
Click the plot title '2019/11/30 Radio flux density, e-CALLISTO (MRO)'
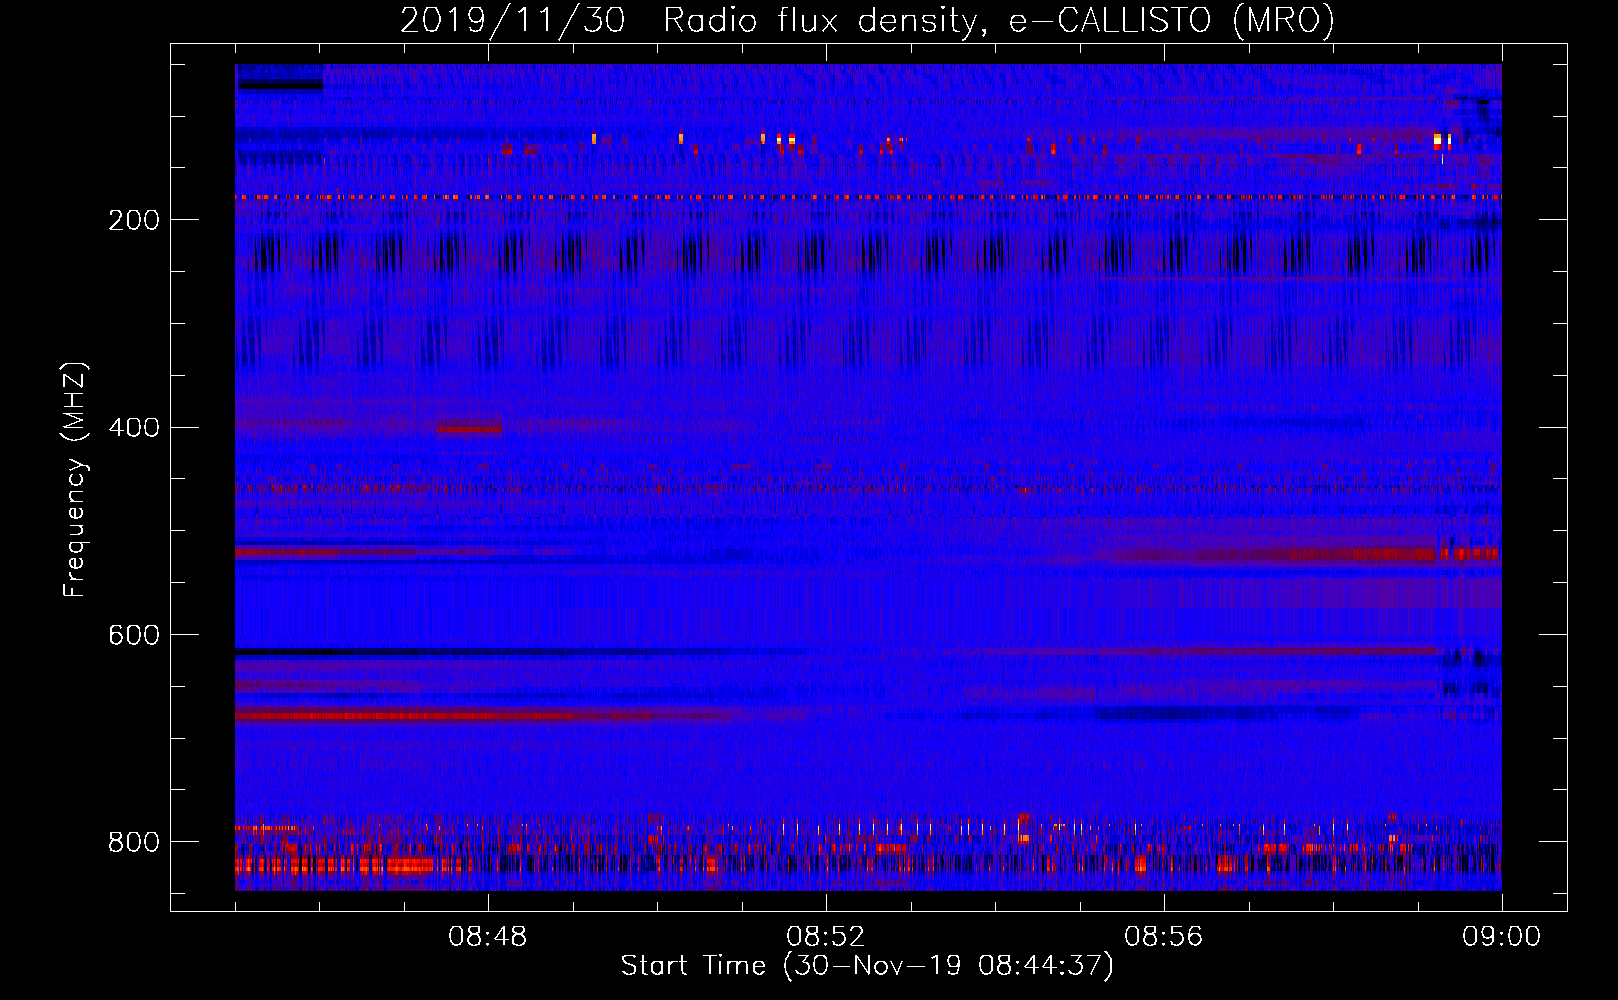pyautogui.click(x=867, y=20)
